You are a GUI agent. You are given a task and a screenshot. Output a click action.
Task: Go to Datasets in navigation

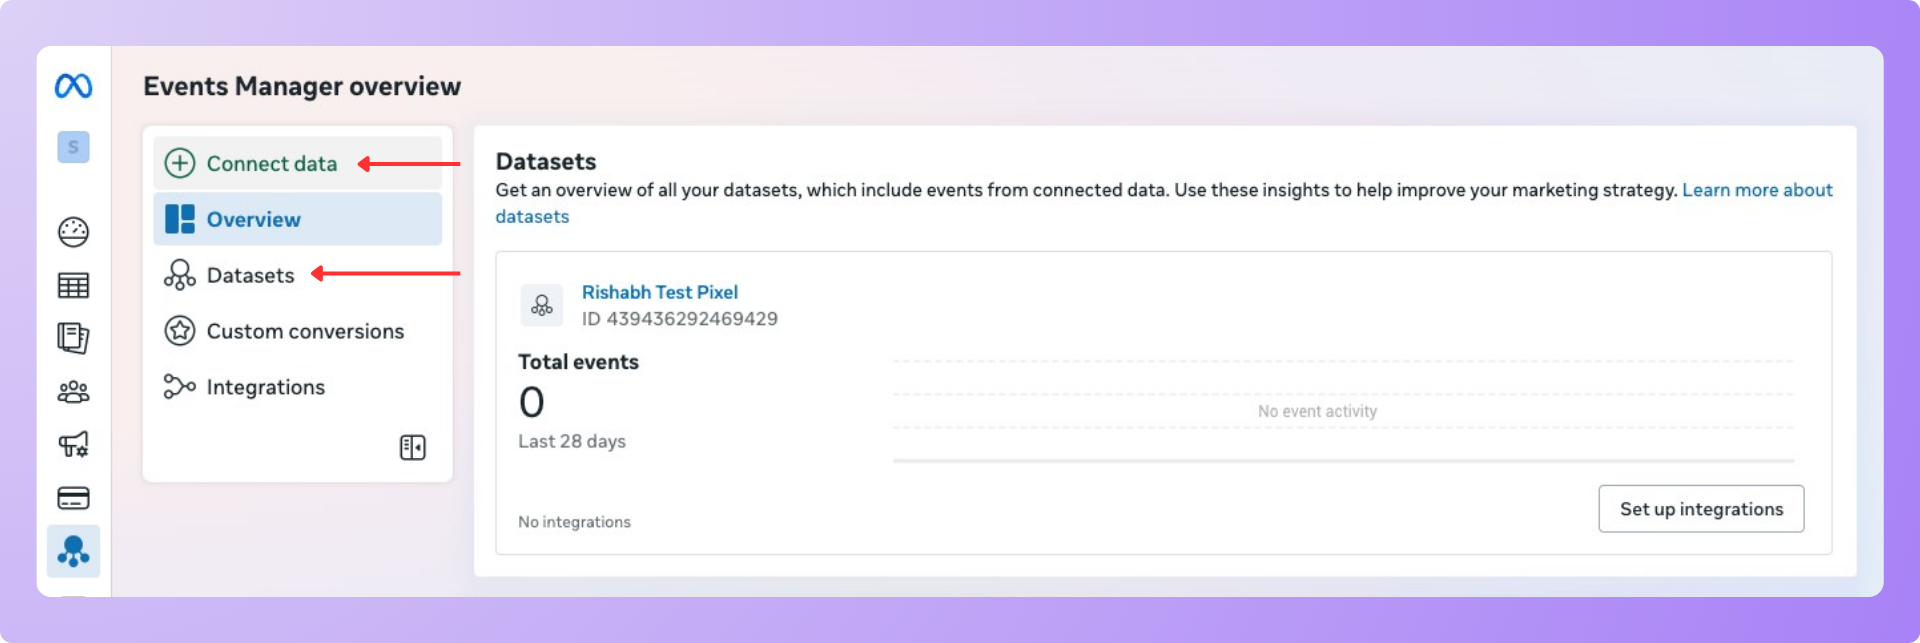click(250, 276)
